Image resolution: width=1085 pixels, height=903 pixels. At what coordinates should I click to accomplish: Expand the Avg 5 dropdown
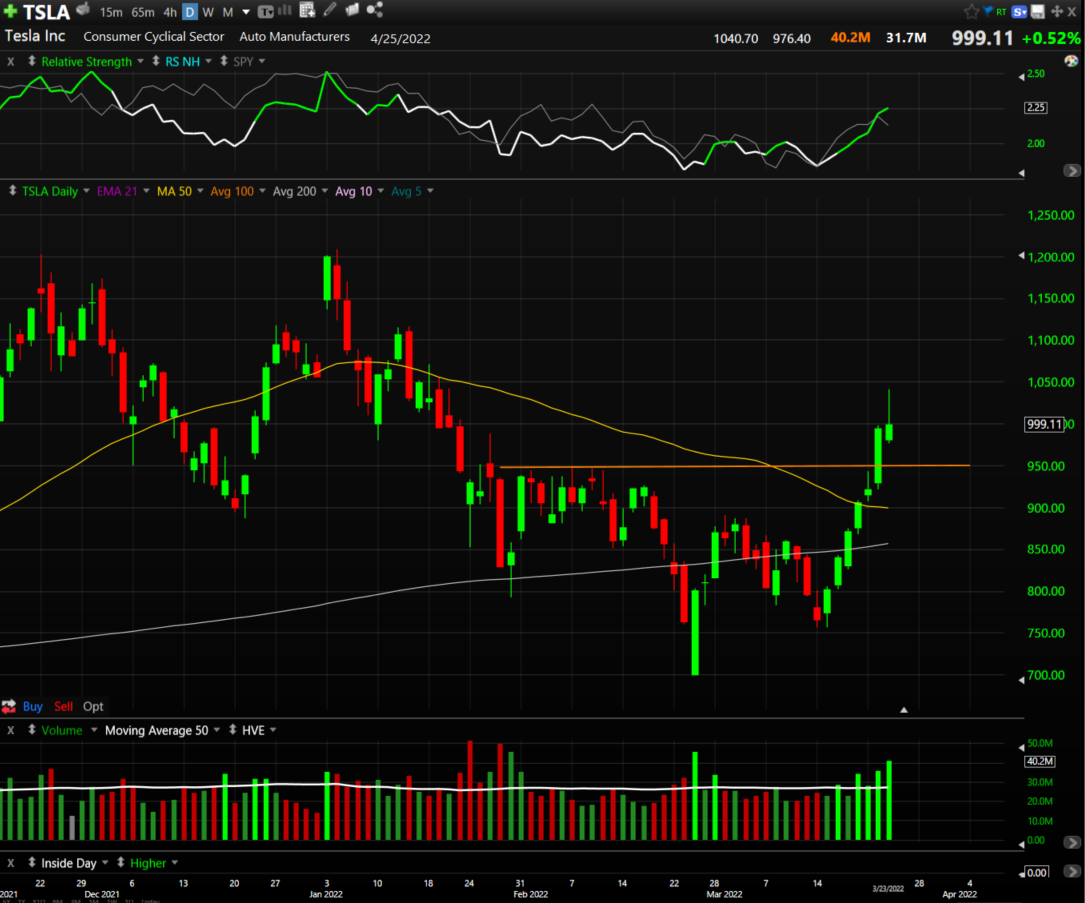tap(430, 190)
